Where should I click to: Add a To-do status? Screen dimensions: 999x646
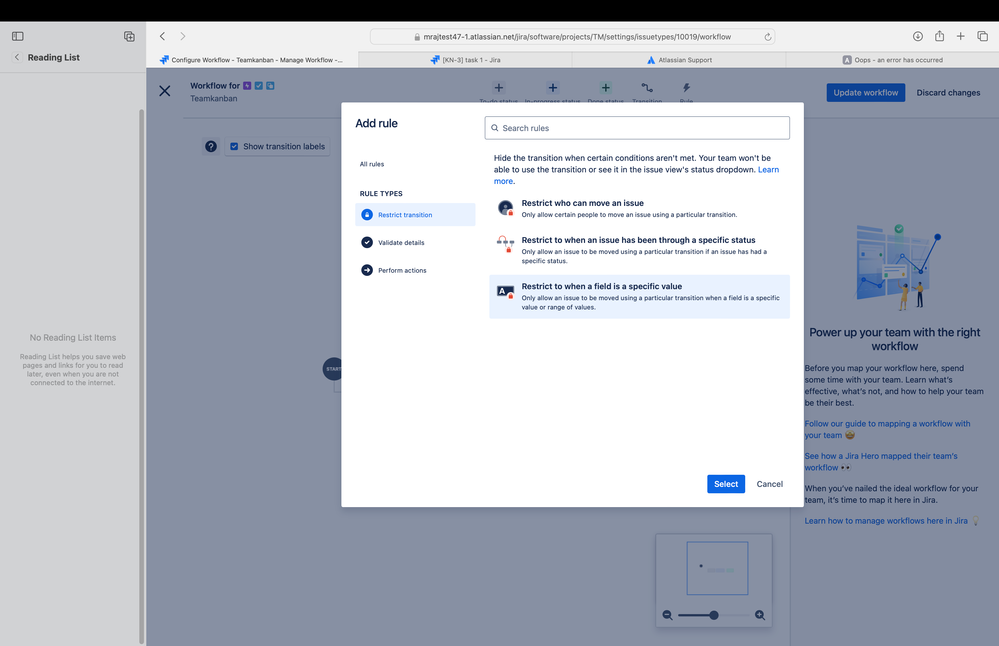498,89
